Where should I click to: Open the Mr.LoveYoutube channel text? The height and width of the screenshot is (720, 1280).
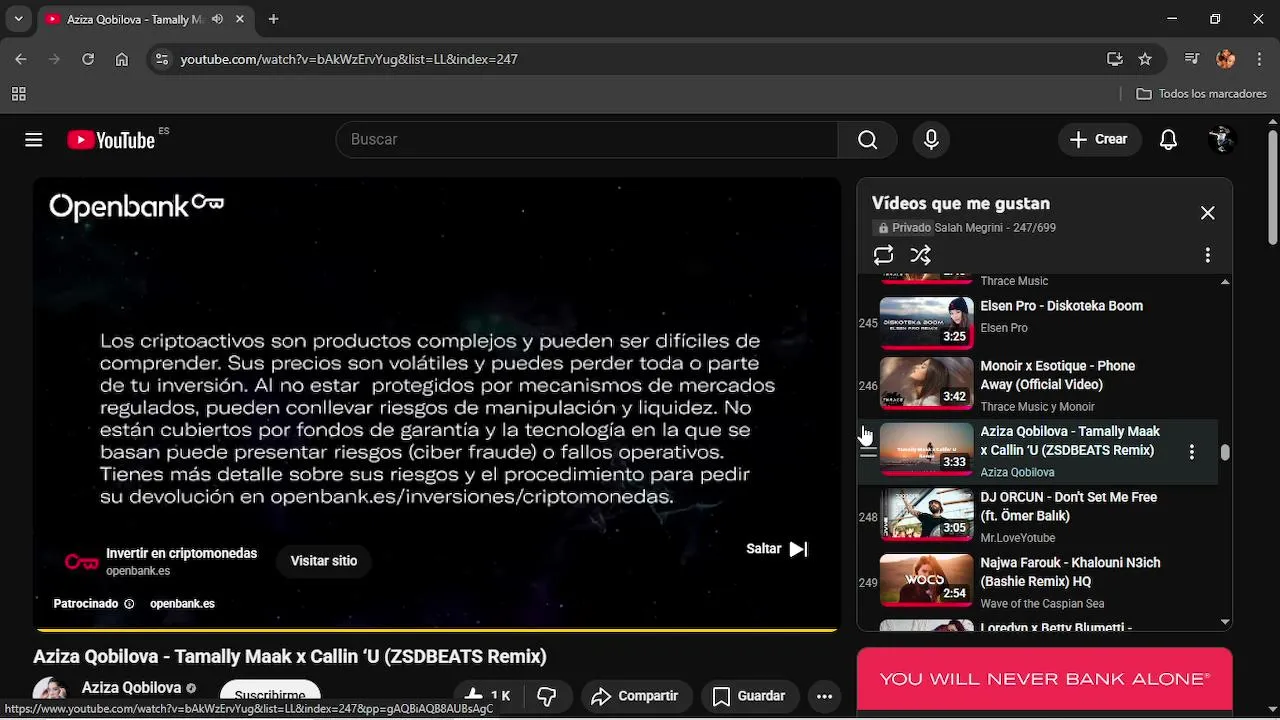point(1017,538)
